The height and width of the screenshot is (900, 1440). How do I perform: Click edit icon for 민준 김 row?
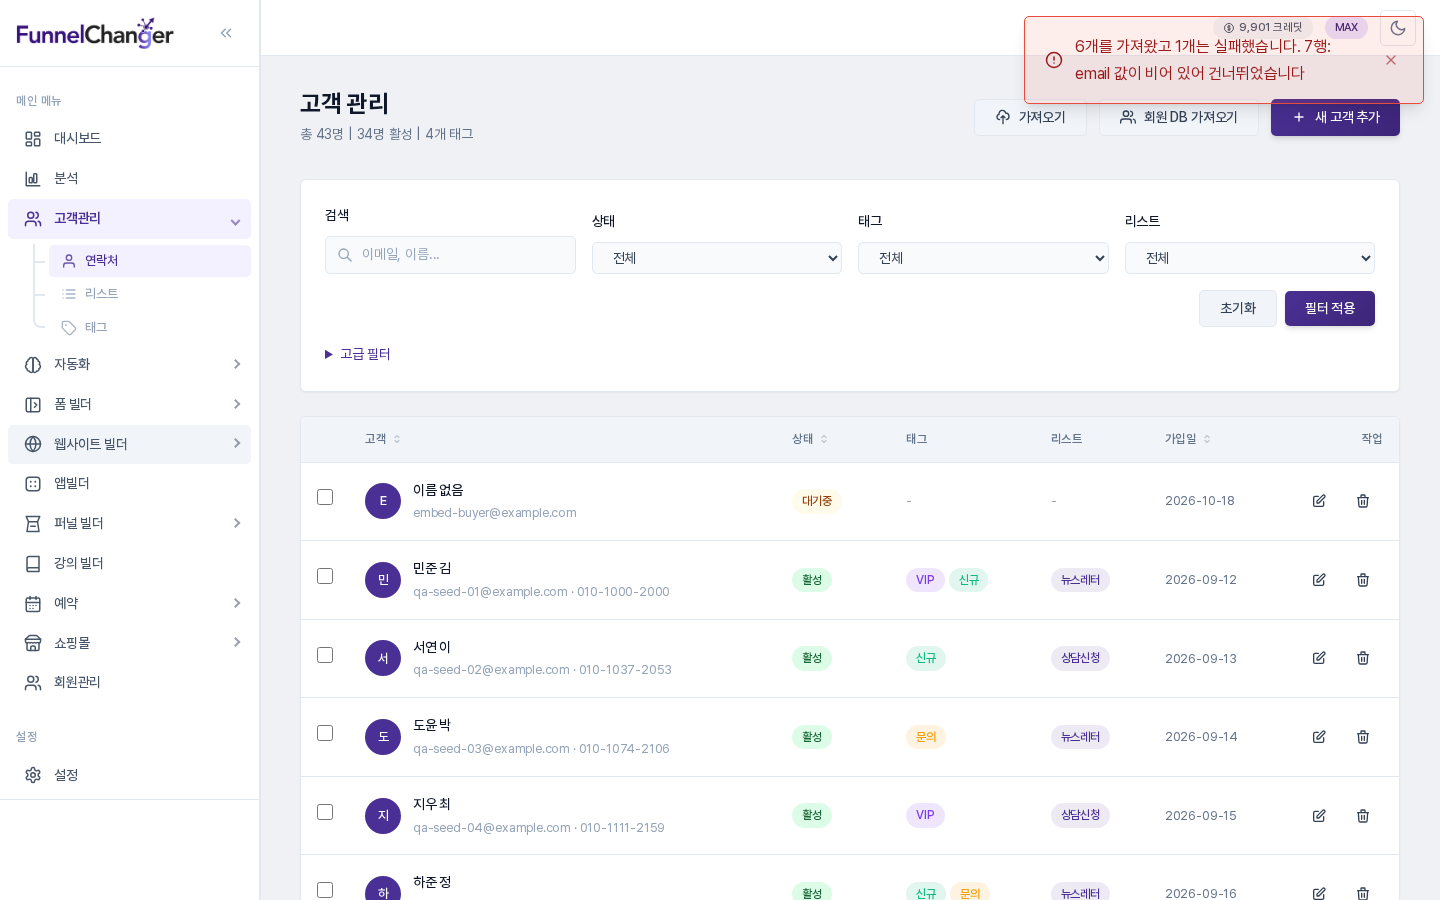(1319, 580)
